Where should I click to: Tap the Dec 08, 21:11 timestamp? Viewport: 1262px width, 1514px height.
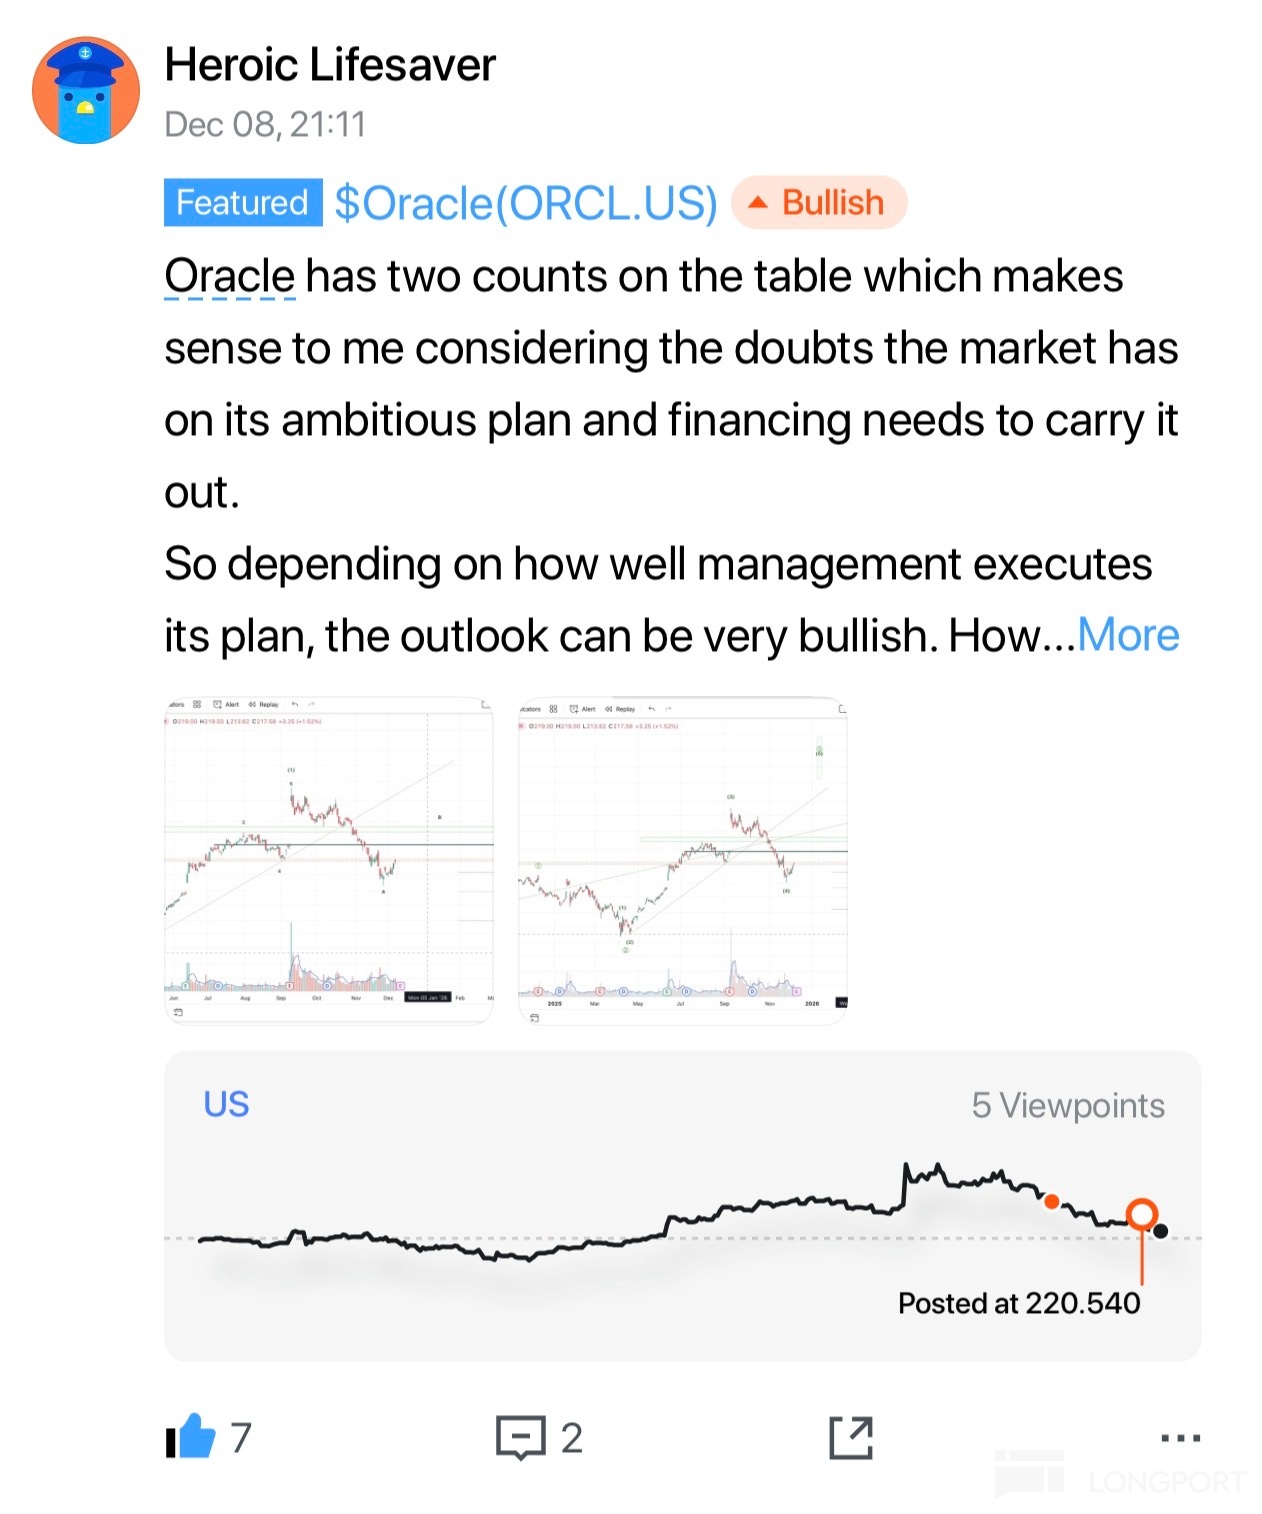pos(265,125)
